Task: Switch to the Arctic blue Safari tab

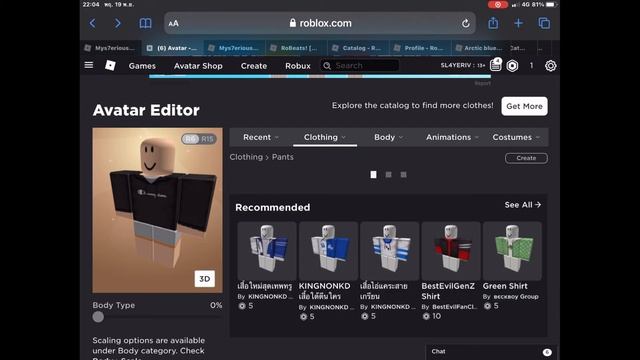Action: pyautogui.click(x=480, y=48)
